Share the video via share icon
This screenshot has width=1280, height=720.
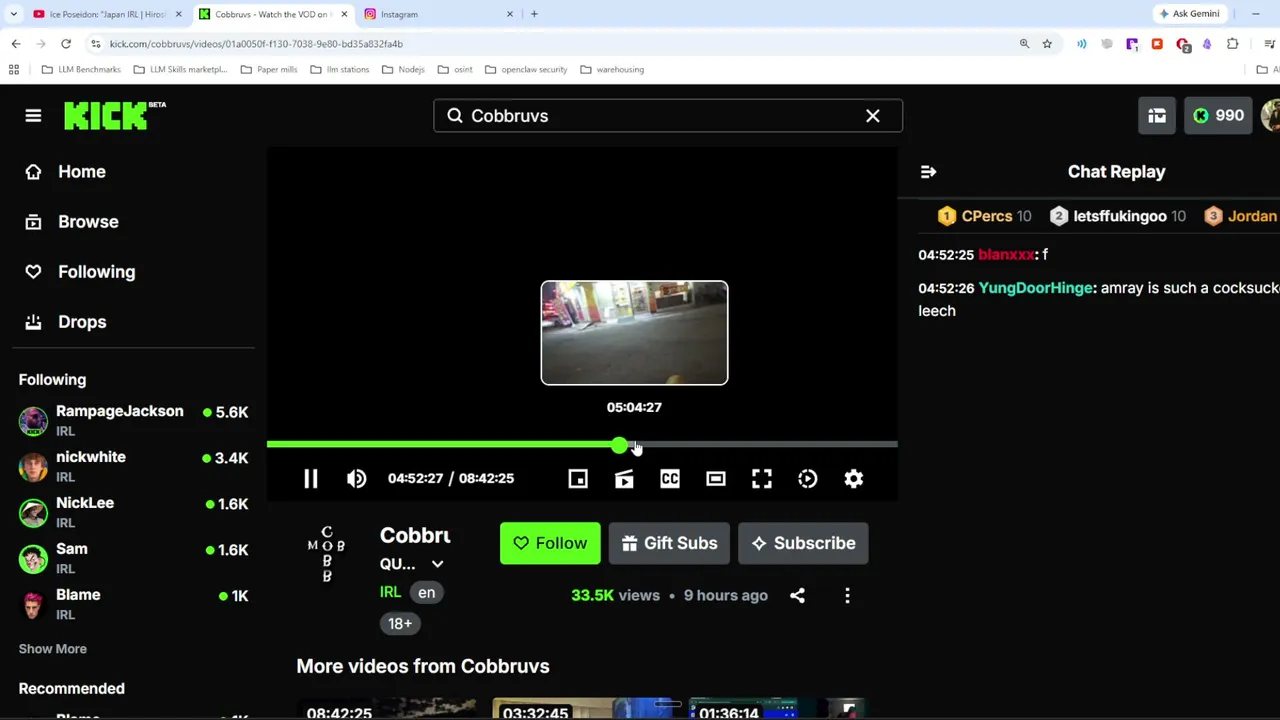click(797, 596)
